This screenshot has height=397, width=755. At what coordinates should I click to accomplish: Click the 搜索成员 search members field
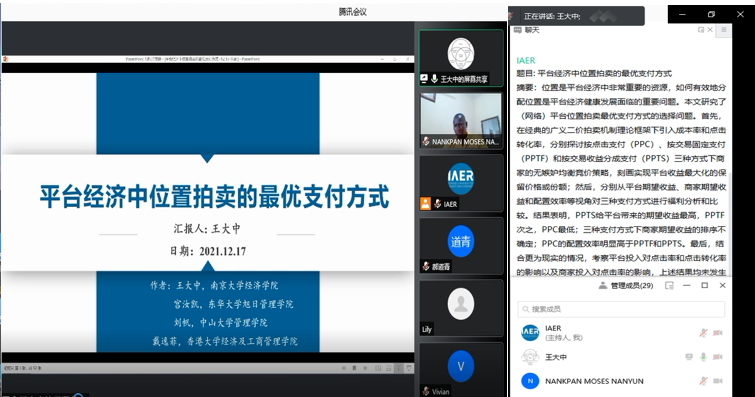click(621, 309)
